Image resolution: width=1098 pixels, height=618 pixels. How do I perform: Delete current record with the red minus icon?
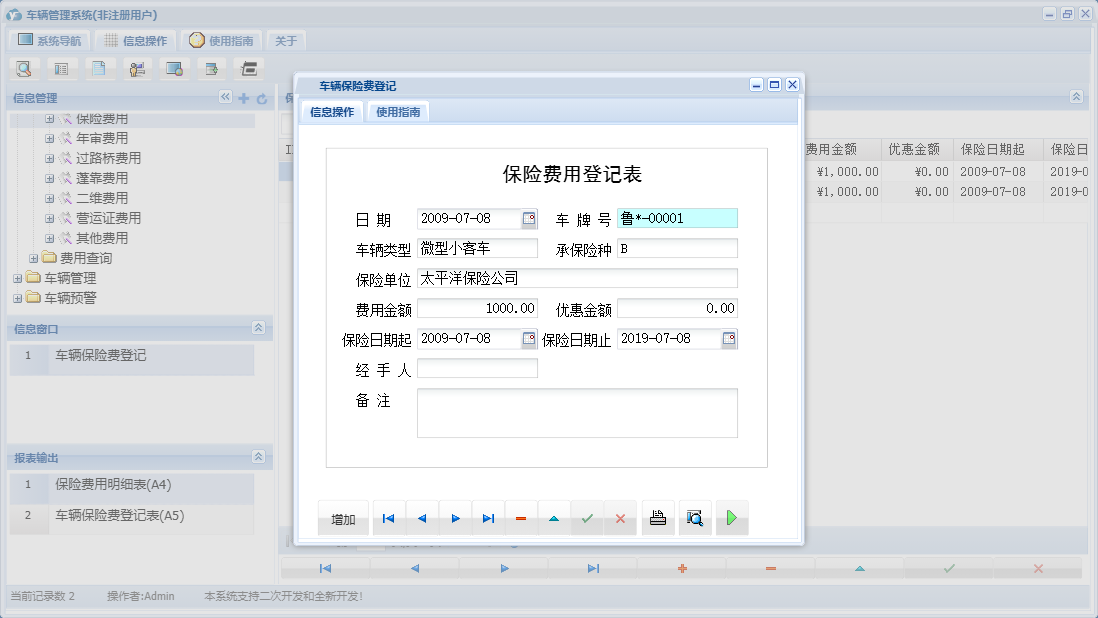521,518
